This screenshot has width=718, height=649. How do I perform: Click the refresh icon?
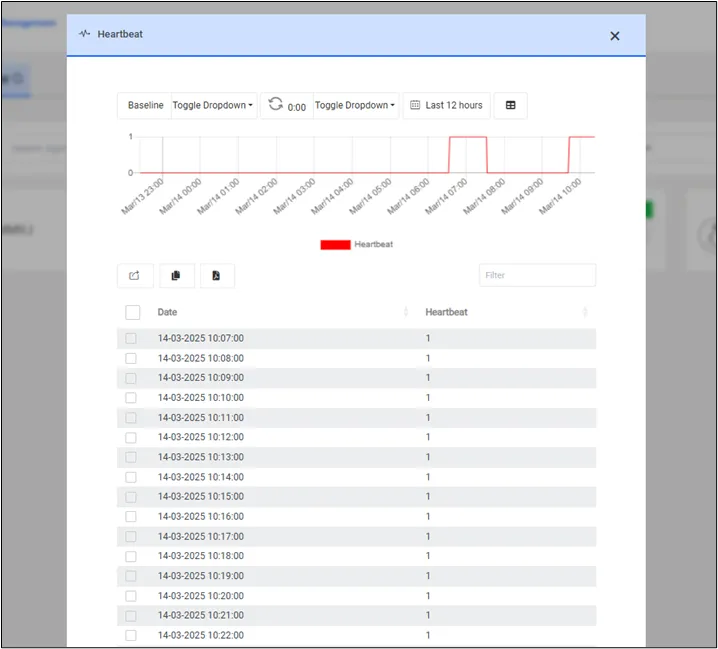coord(275,104)
